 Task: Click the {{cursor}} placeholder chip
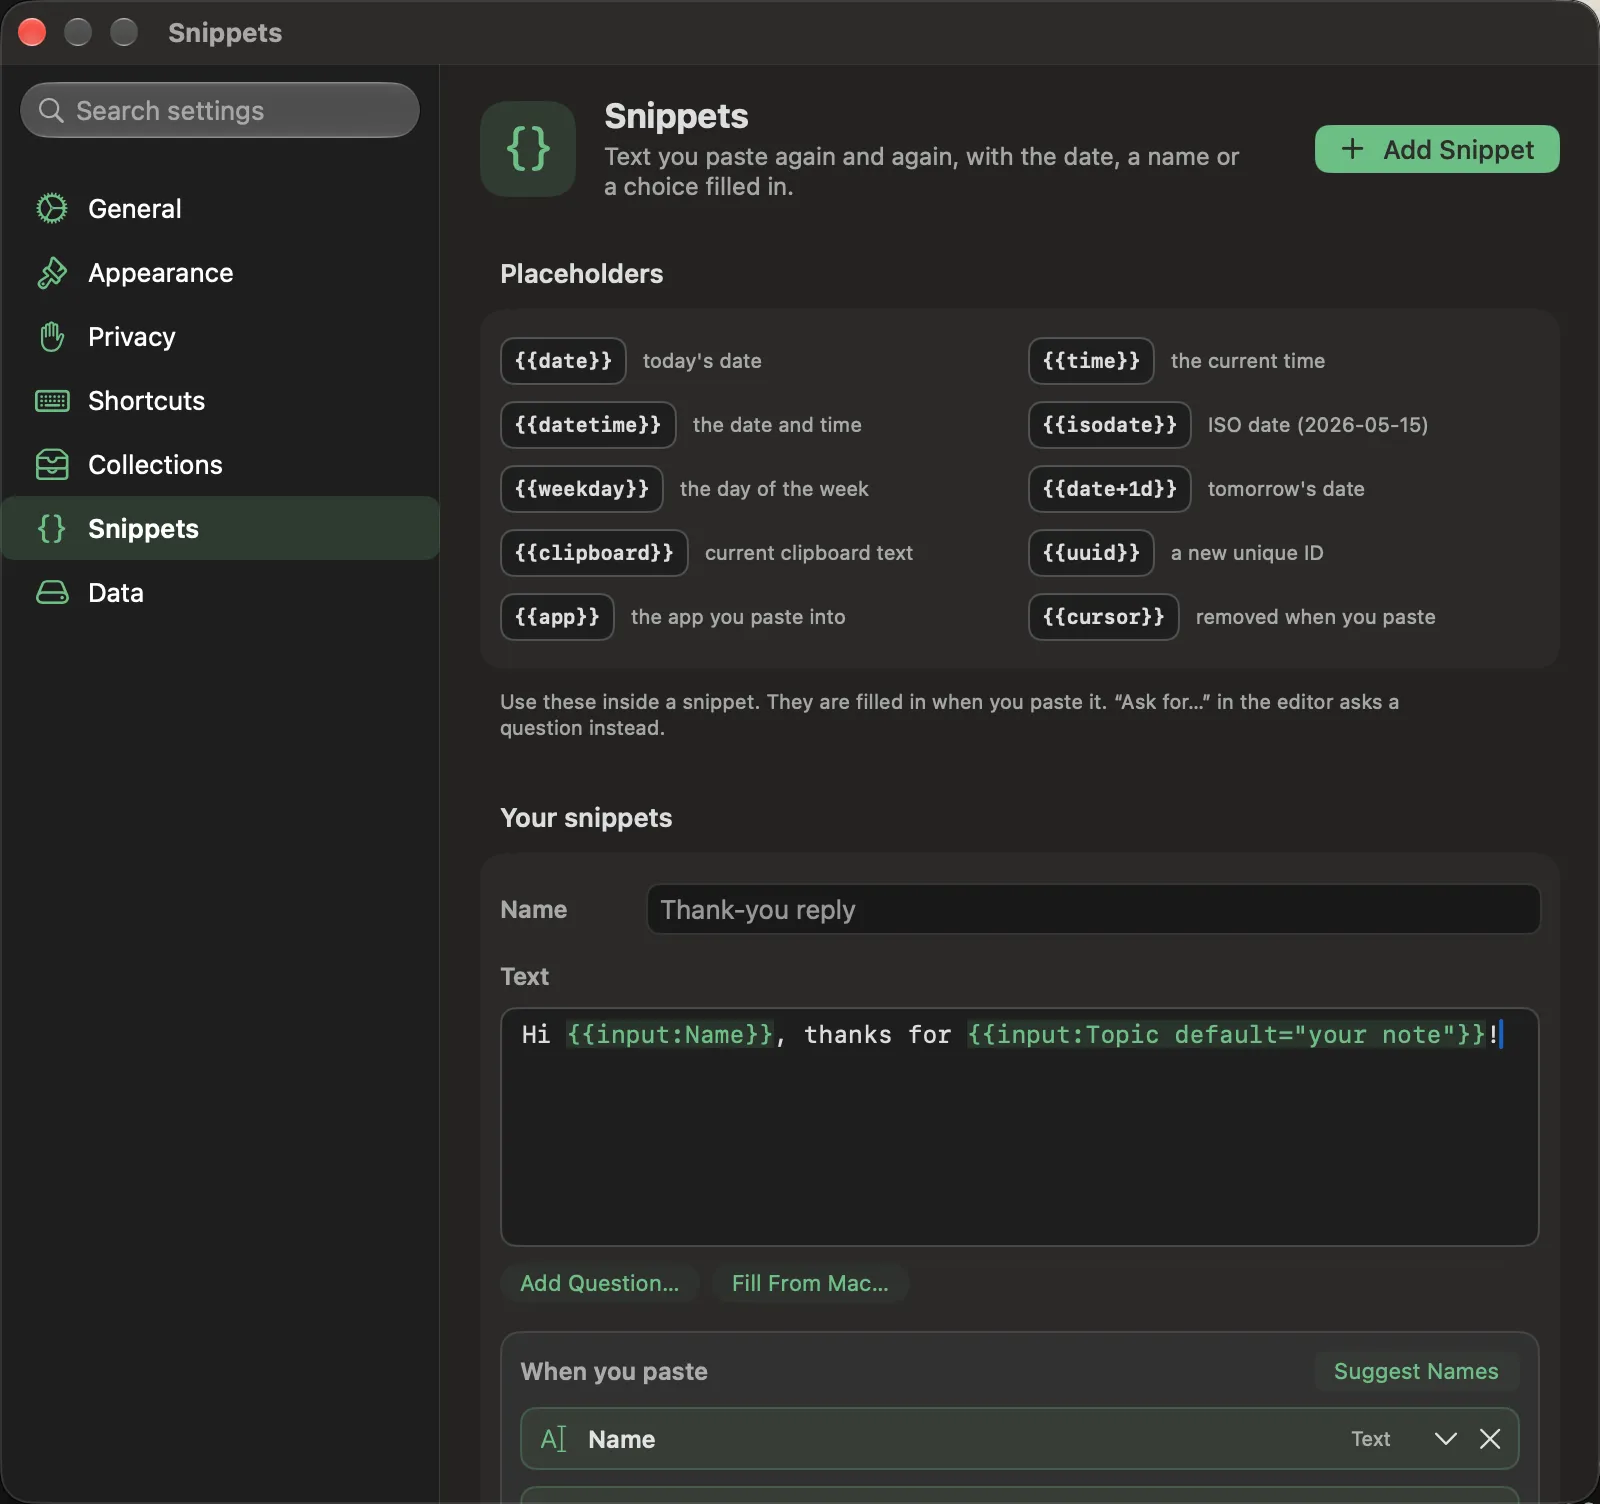(1104, 617)
